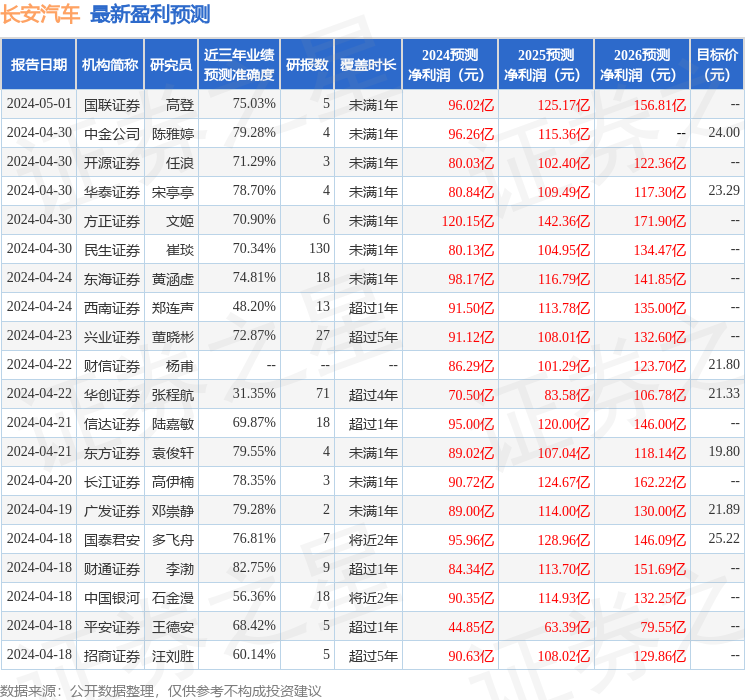Click the 2024预测净利润 header

pos(450,65)
